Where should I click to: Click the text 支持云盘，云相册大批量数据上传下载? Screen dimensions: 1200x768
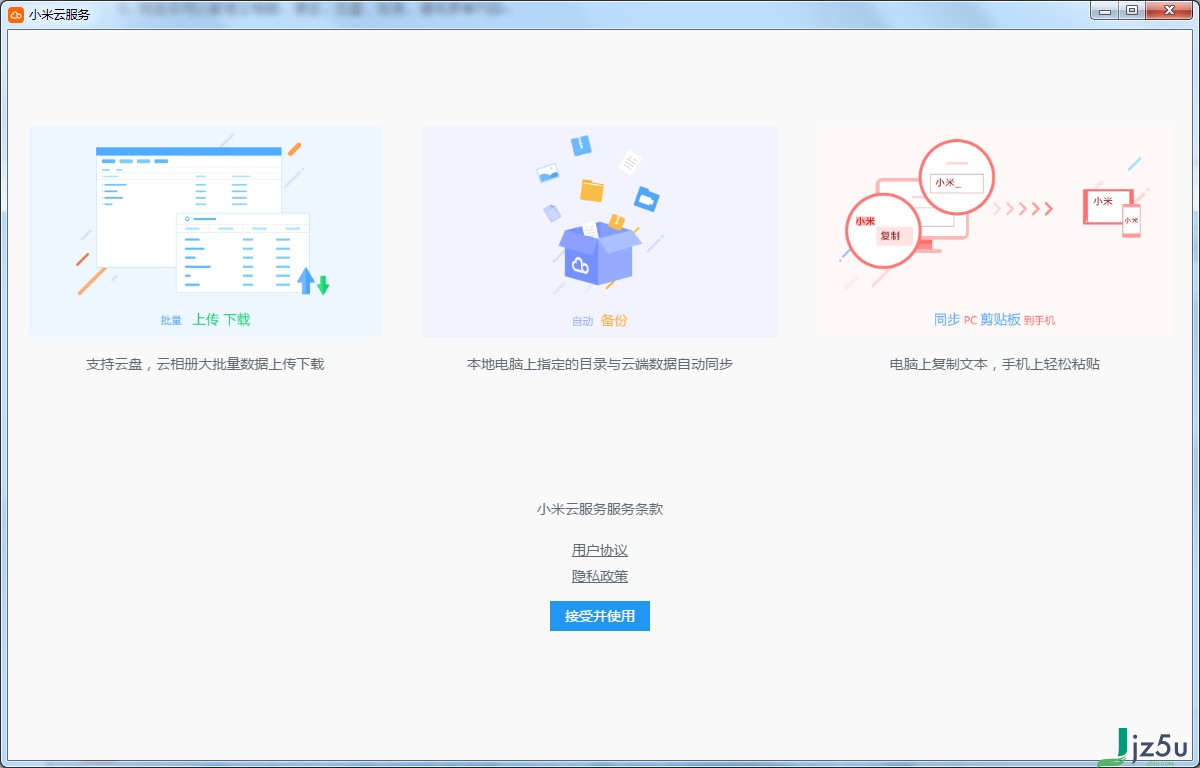coord(205,364)
